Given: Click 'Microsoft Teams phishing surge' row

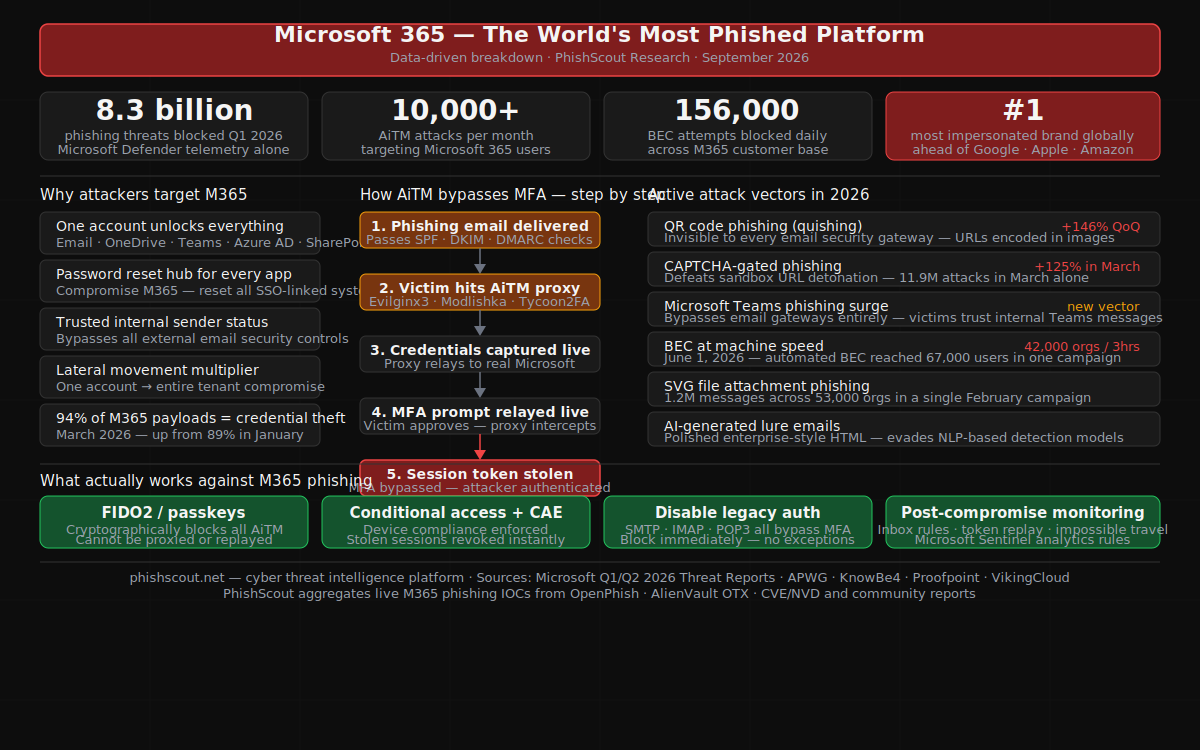Looking at the screenshot, I should tap(904, 309).
